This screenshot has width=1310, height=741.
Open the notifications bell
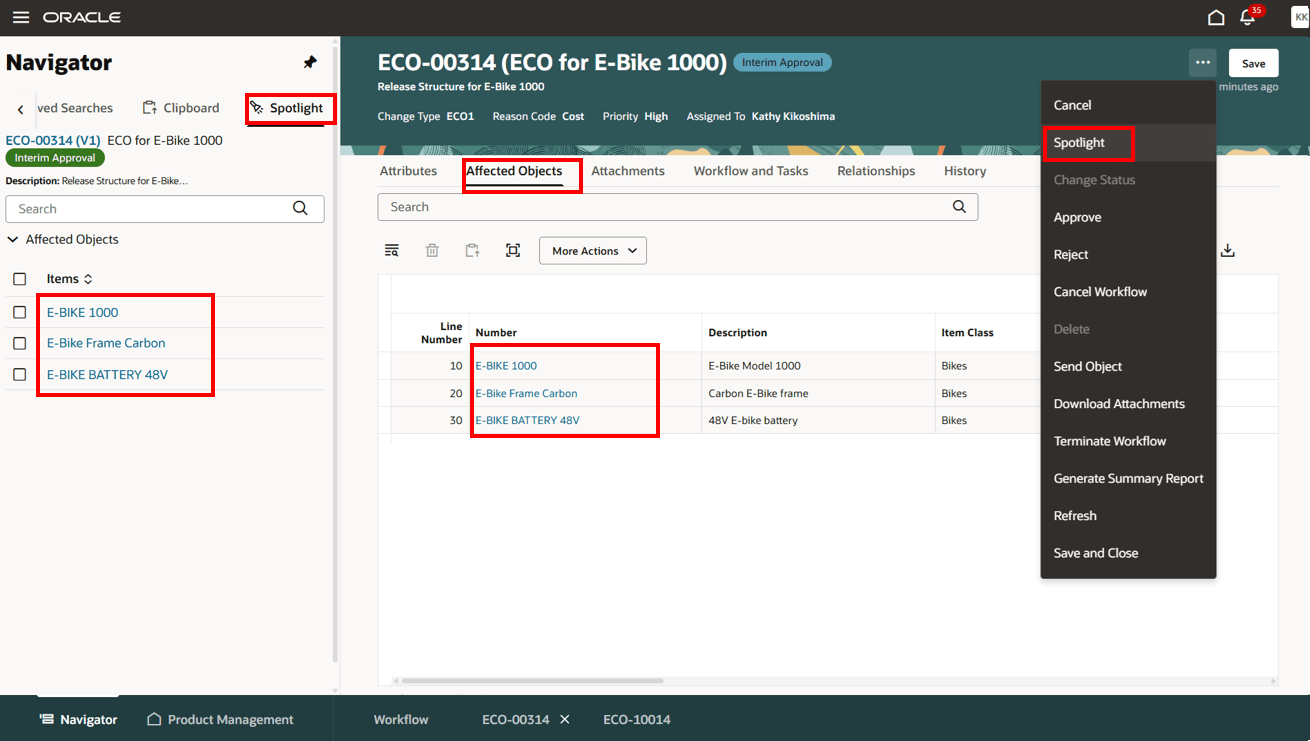coord(1248,17)
